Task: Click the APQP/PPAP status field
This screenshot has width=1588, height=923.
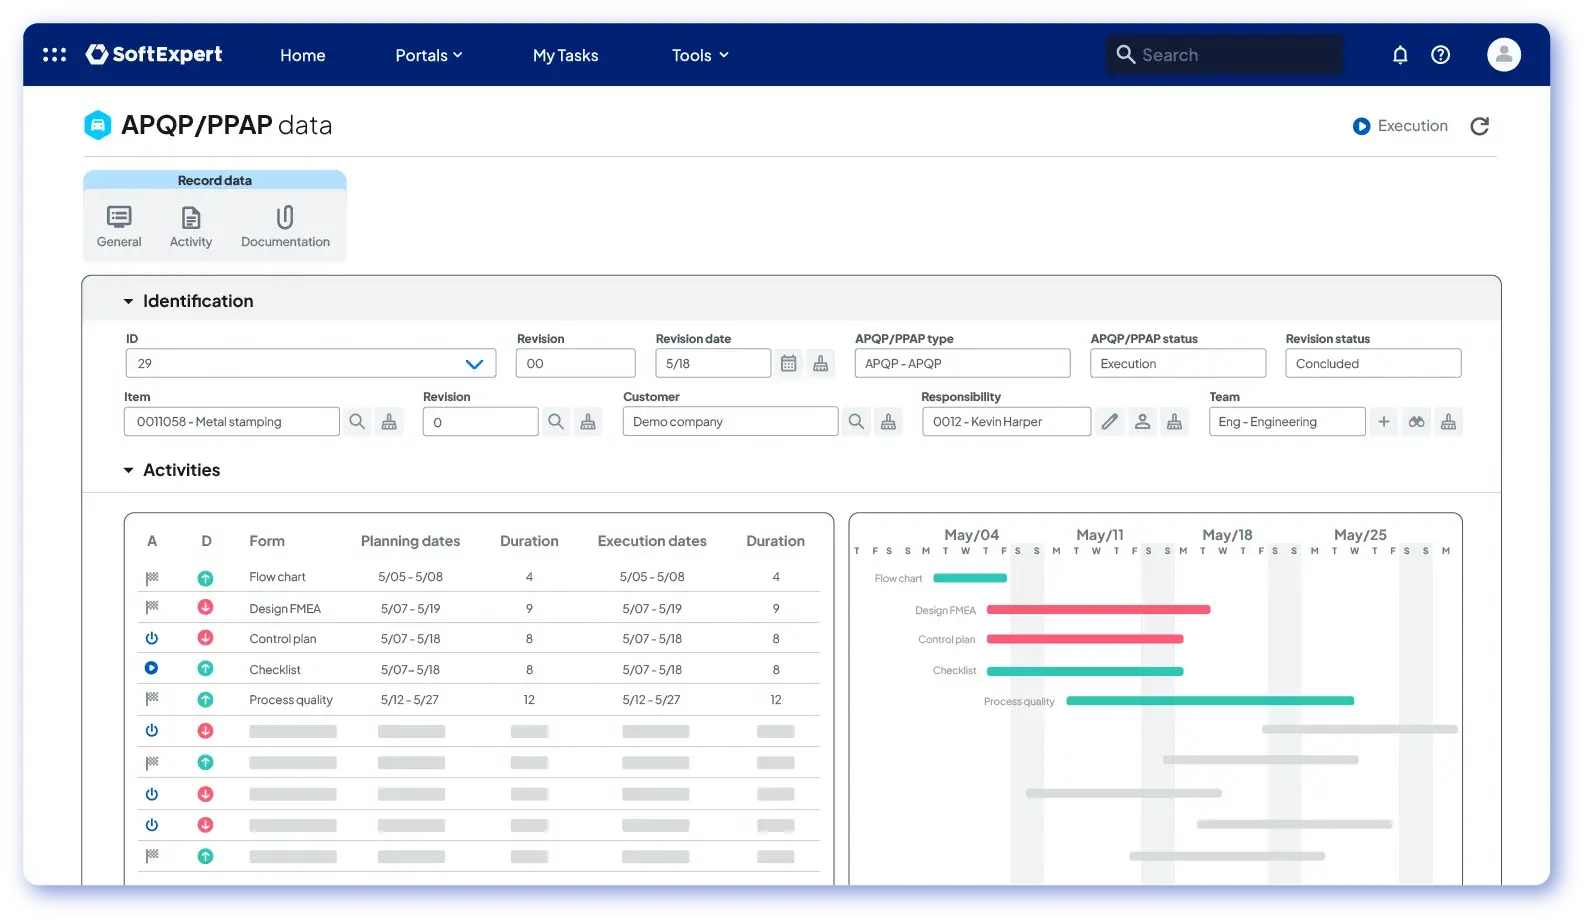Action: (1178, 363)
